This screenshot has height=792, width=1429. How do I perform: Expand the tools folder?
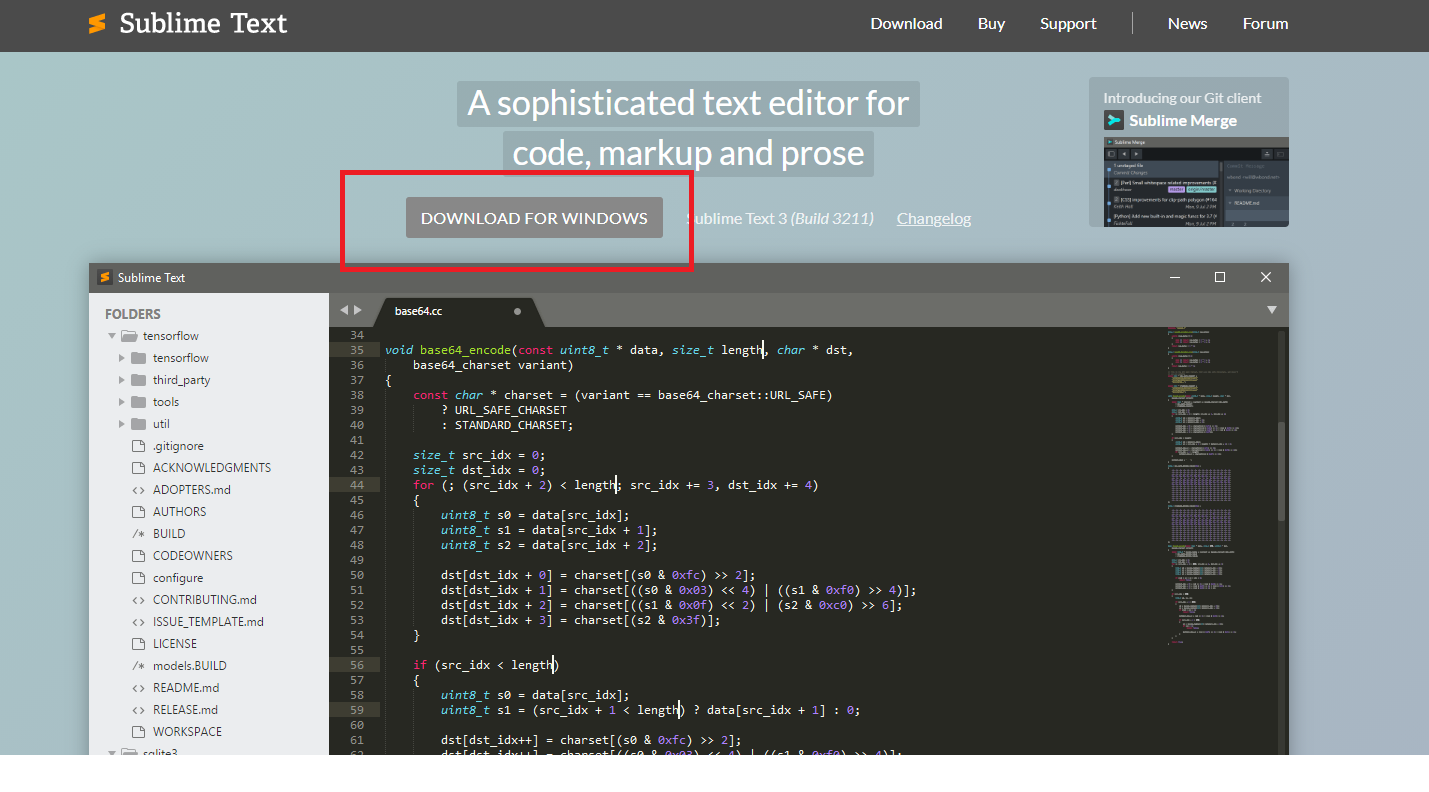pyautogui.click(x=122, y=402)
